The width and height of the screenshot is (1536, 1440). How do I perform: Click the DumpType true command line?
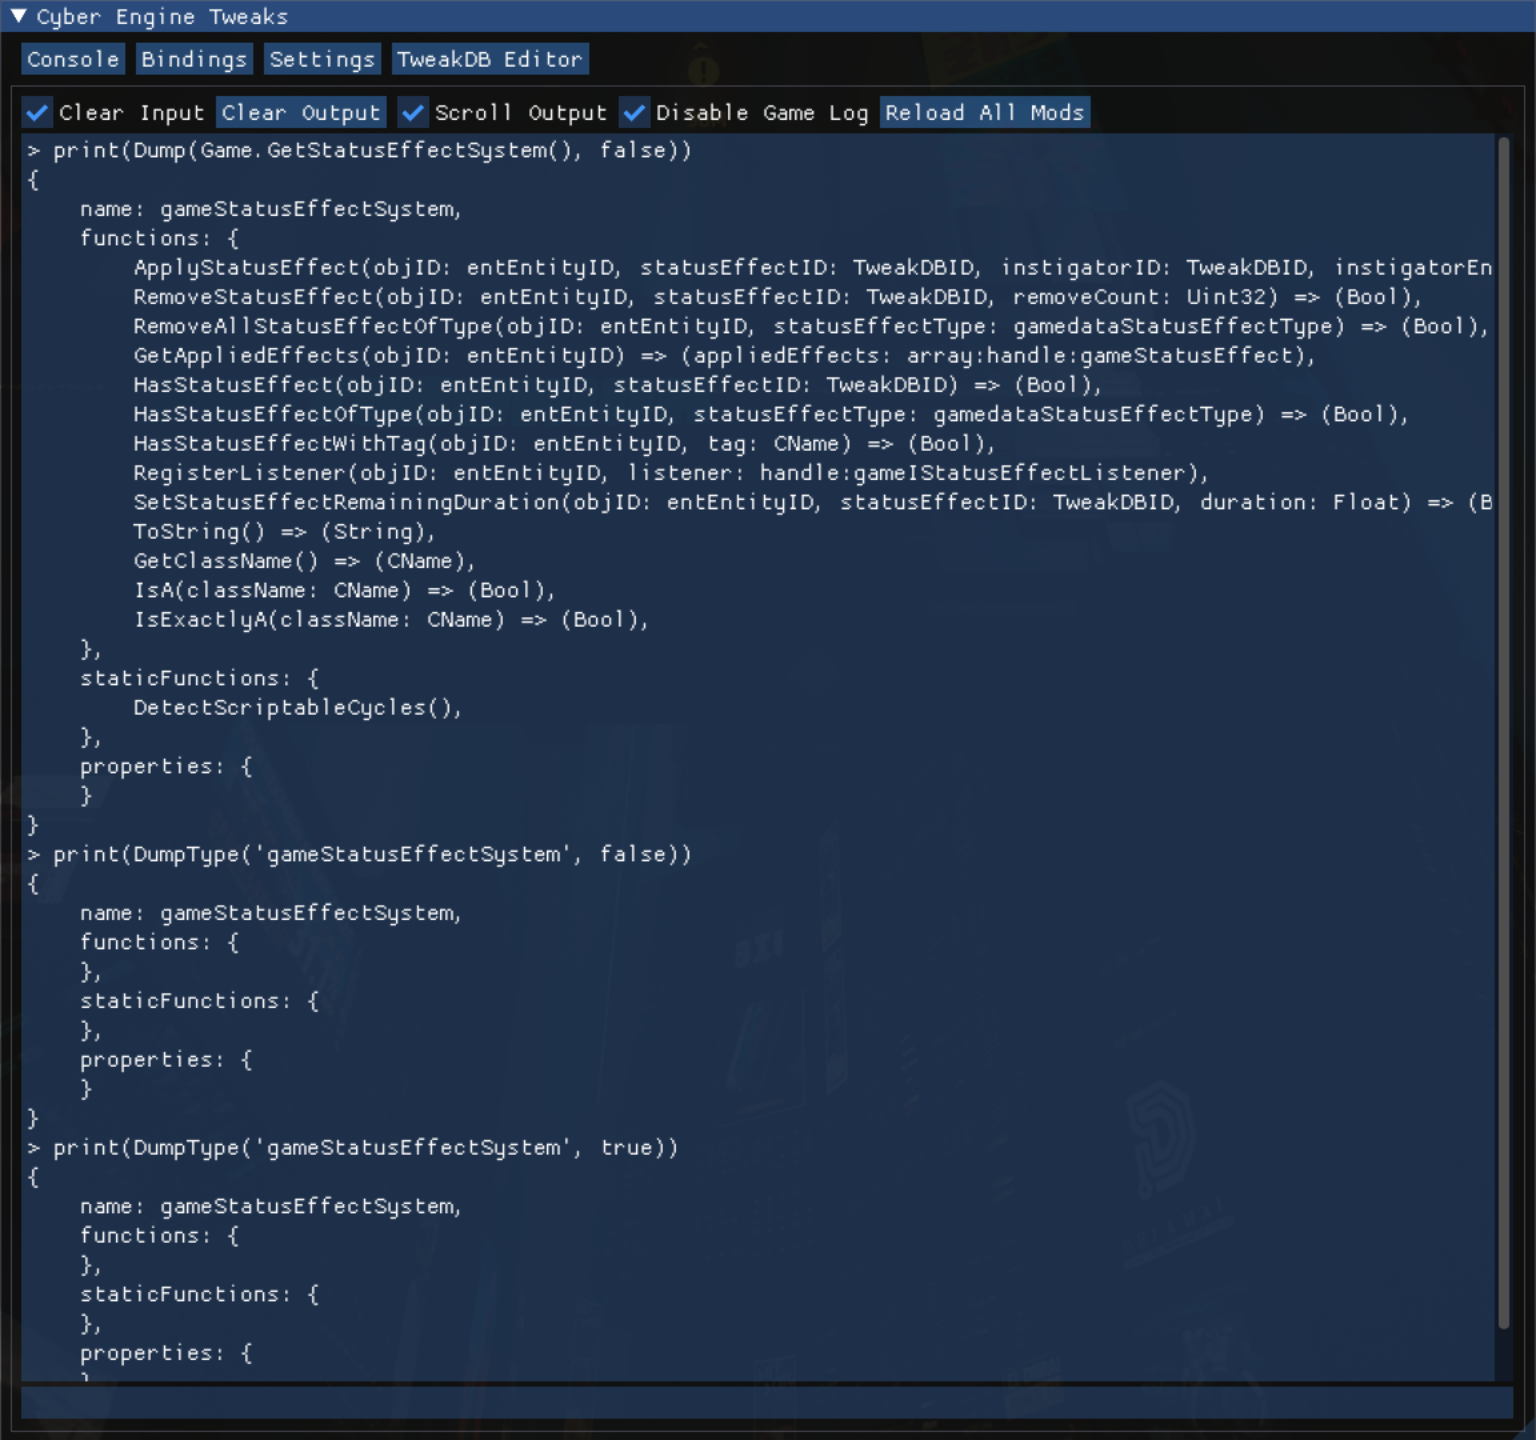[355, 1147]
